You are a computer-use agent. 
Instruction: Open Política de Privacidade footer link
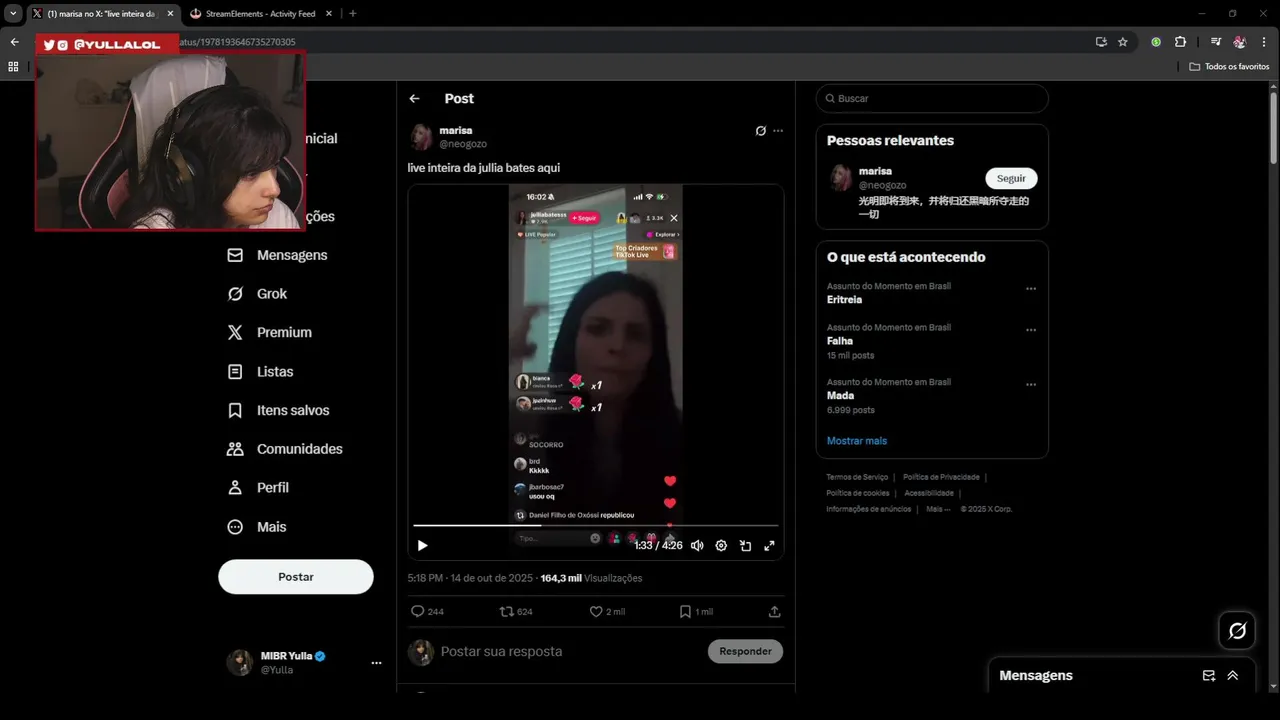[x=941, y=477]
